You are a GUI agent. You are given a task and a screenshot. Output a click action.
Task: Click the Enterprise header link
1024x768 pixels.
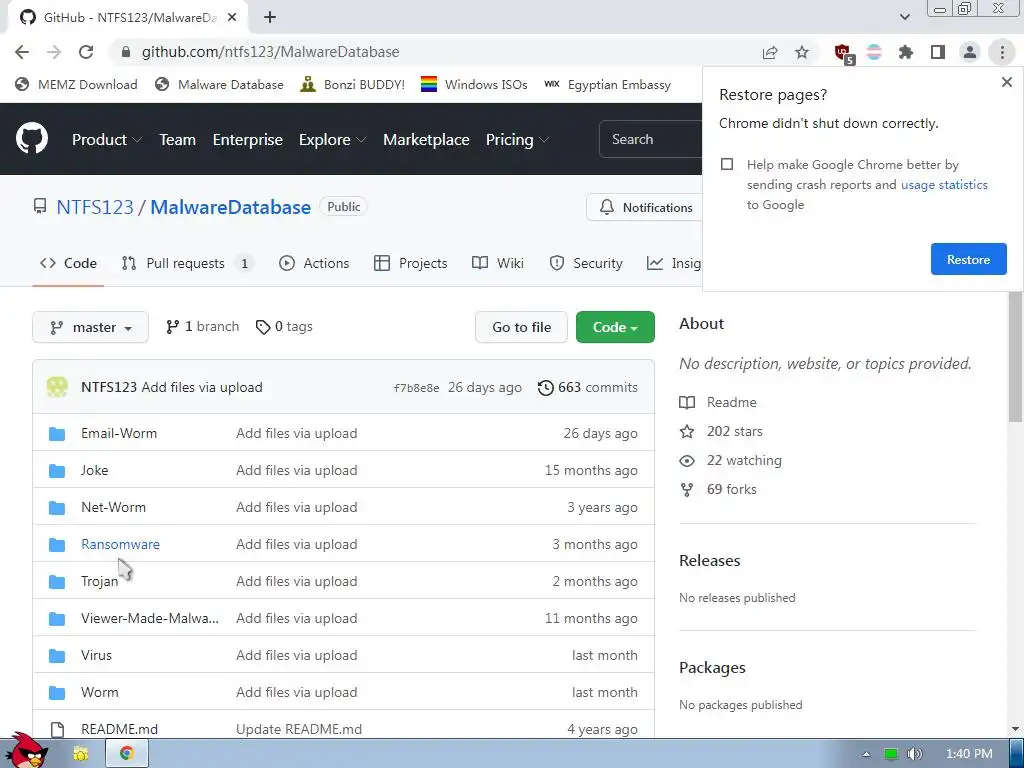(248, 139)
